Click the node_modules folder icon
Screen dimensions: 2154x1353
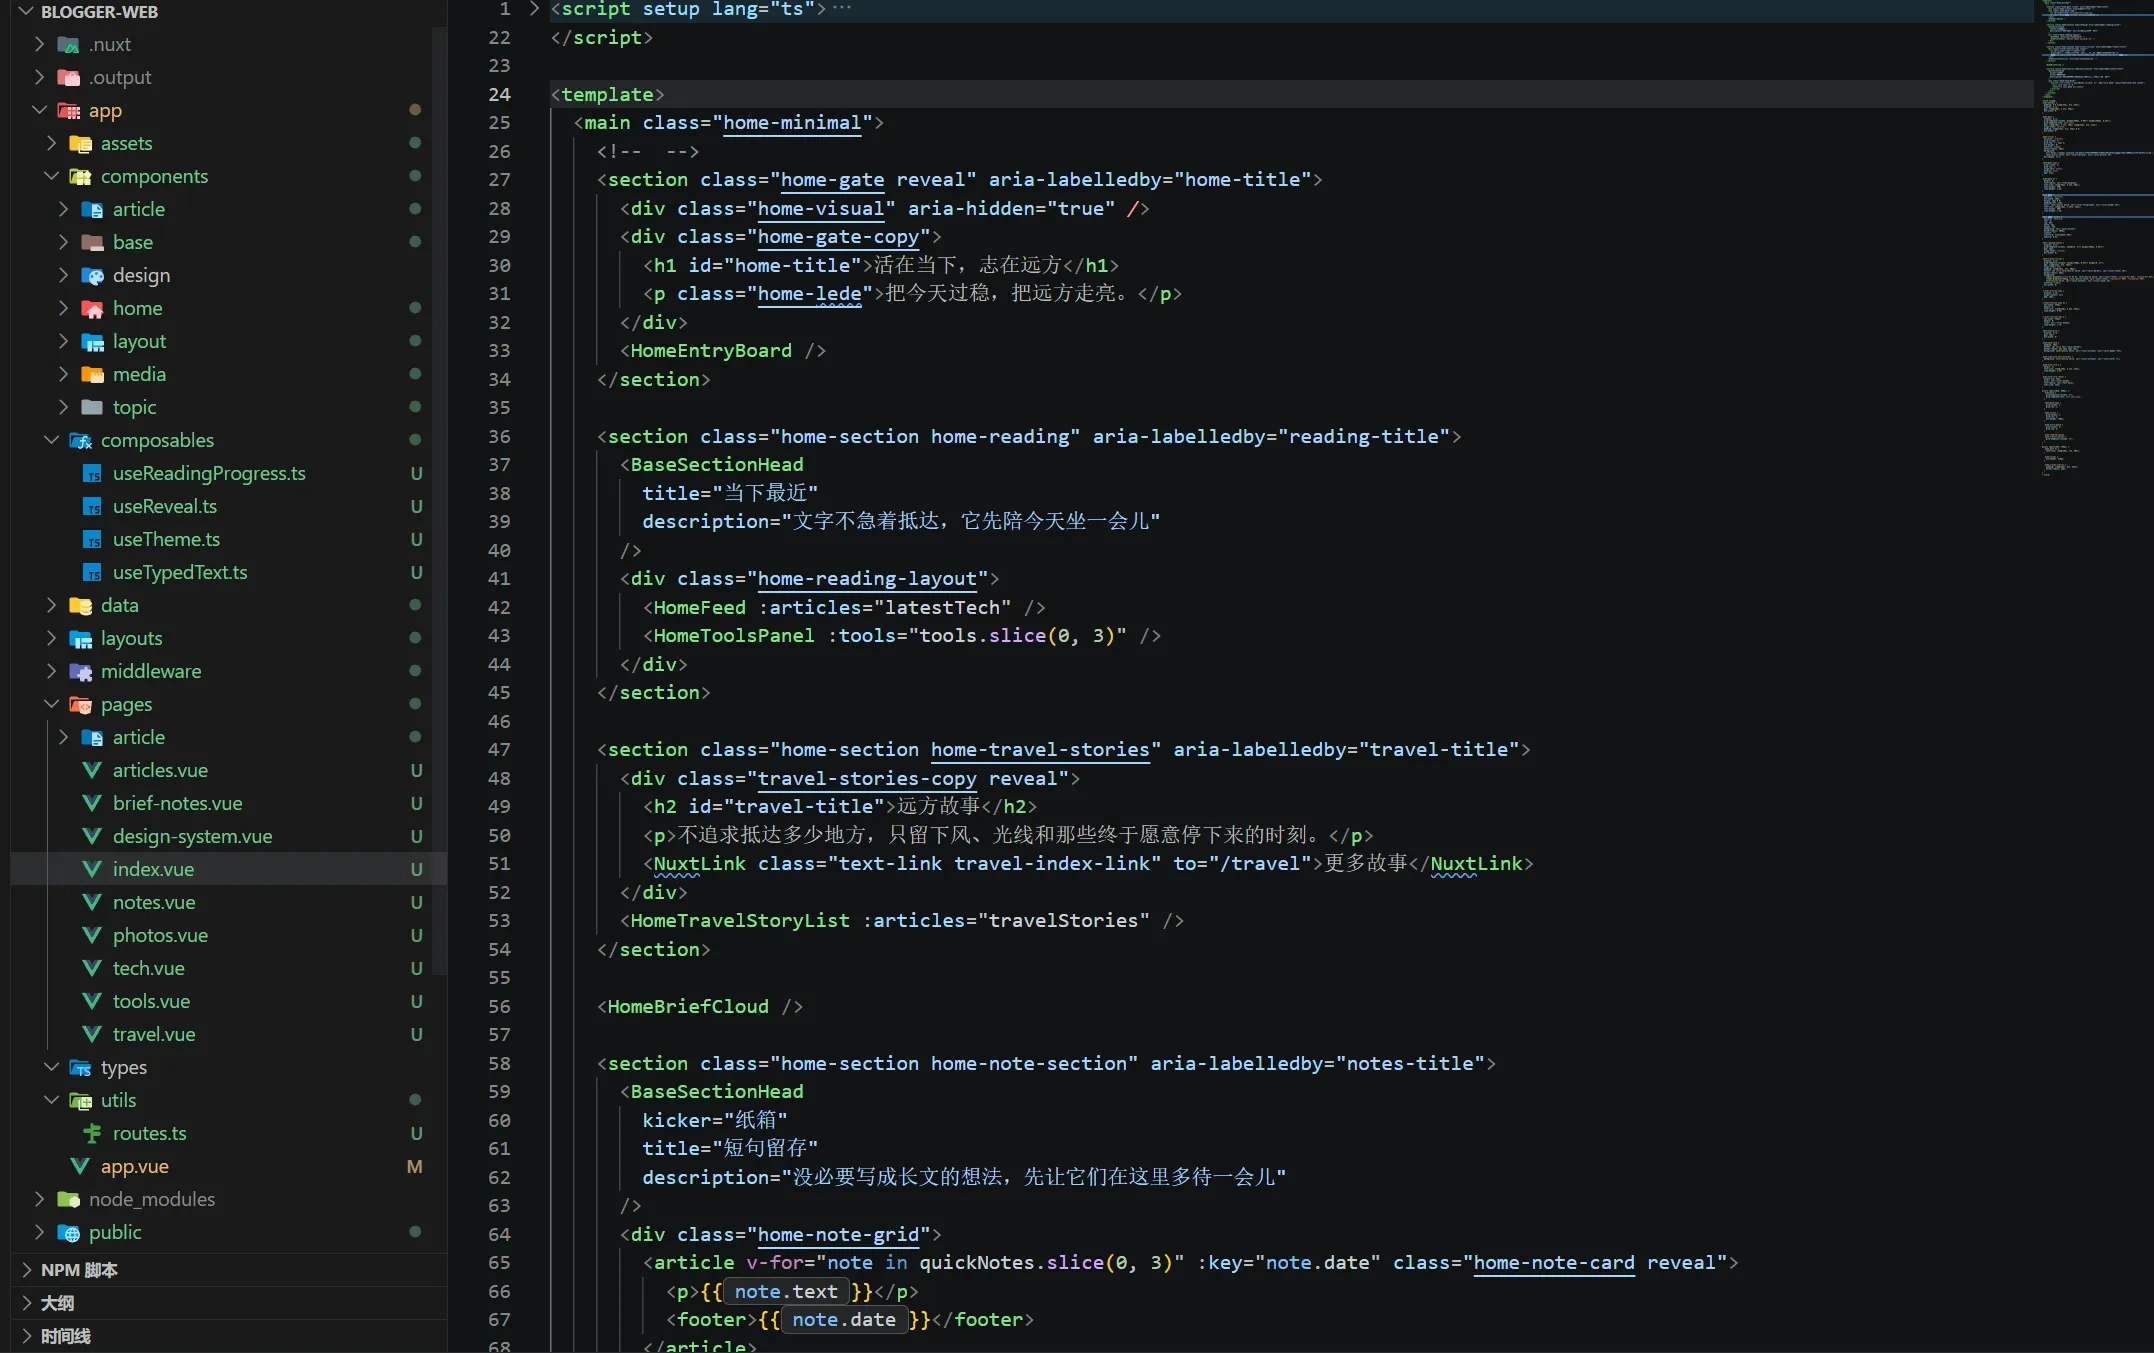[69, 1200]
